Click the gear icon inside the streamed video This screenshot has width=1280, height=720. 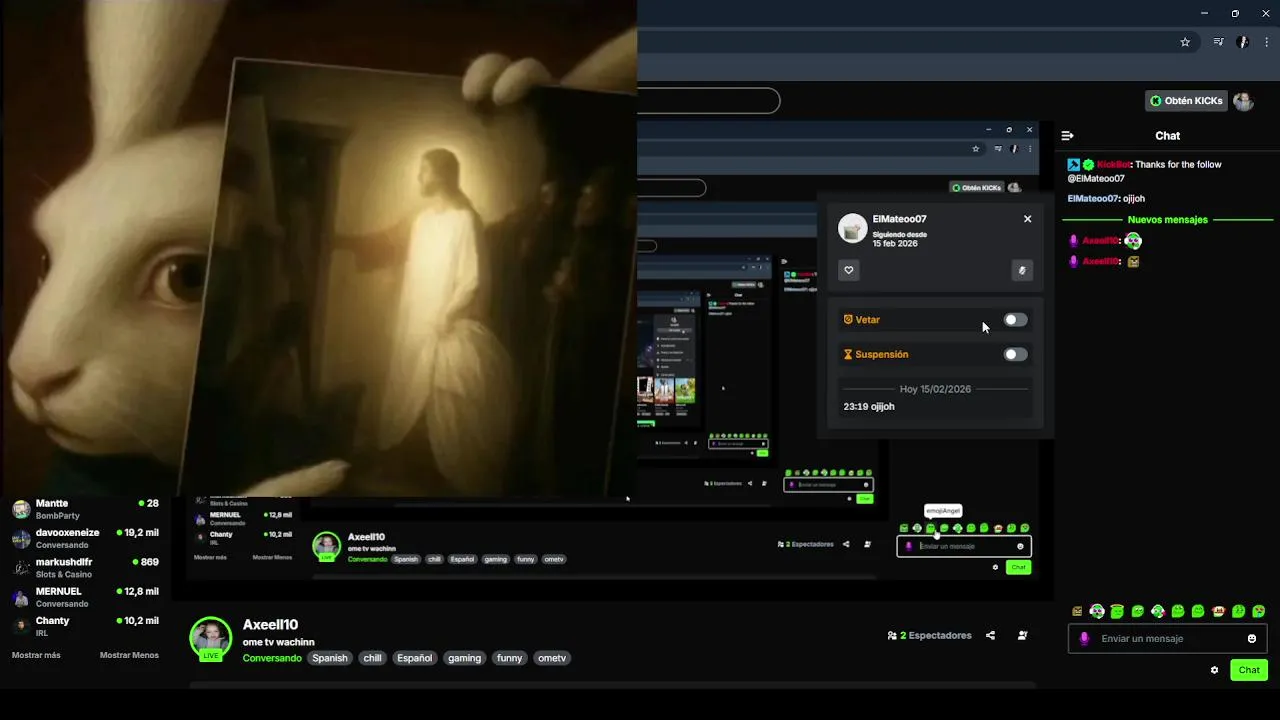coord(995,567)
